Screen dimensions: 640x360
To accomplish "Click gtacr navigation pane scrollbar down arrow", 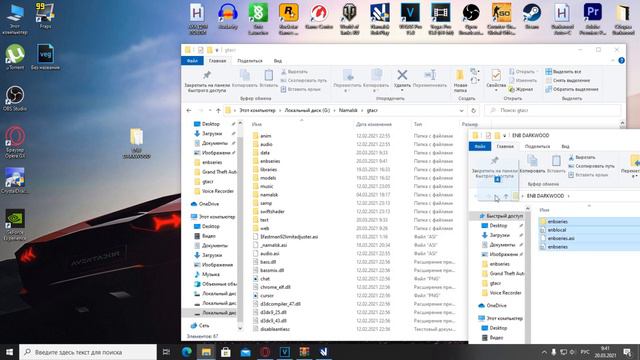I will click(x=240, y=328).
